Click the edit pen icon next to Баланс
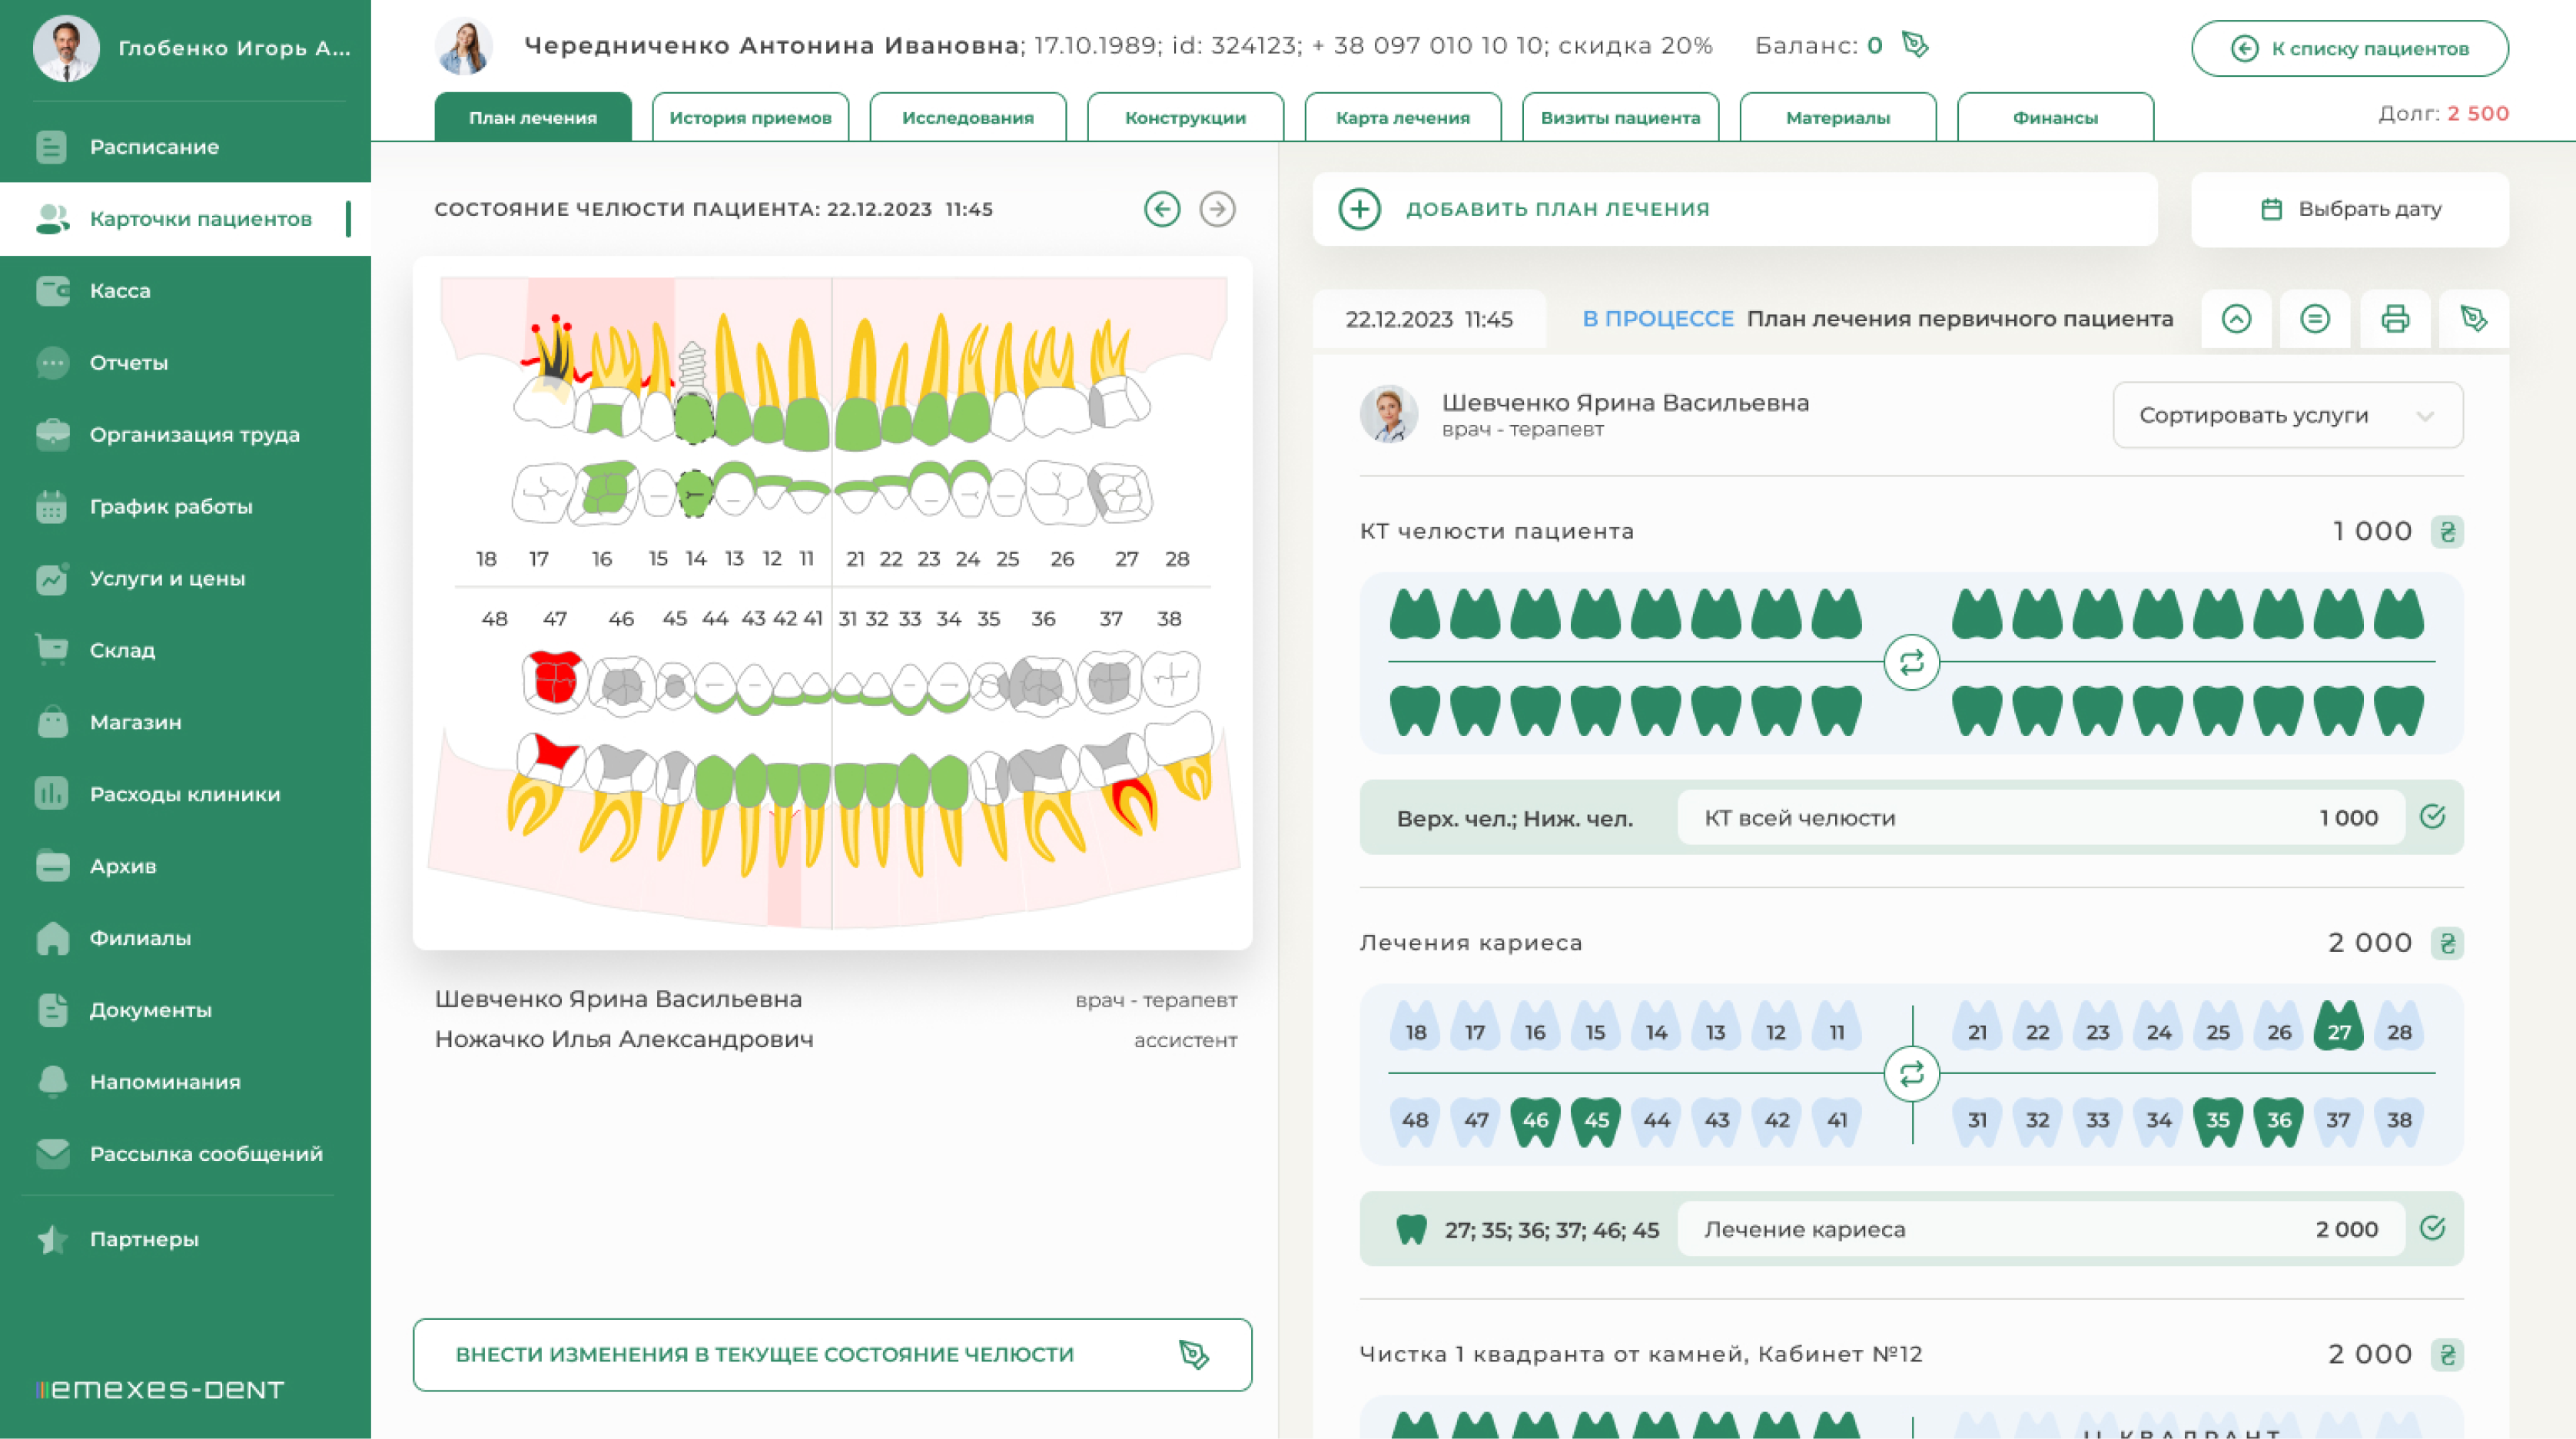This screenshot has width=2576, height=1439. 1914,45
